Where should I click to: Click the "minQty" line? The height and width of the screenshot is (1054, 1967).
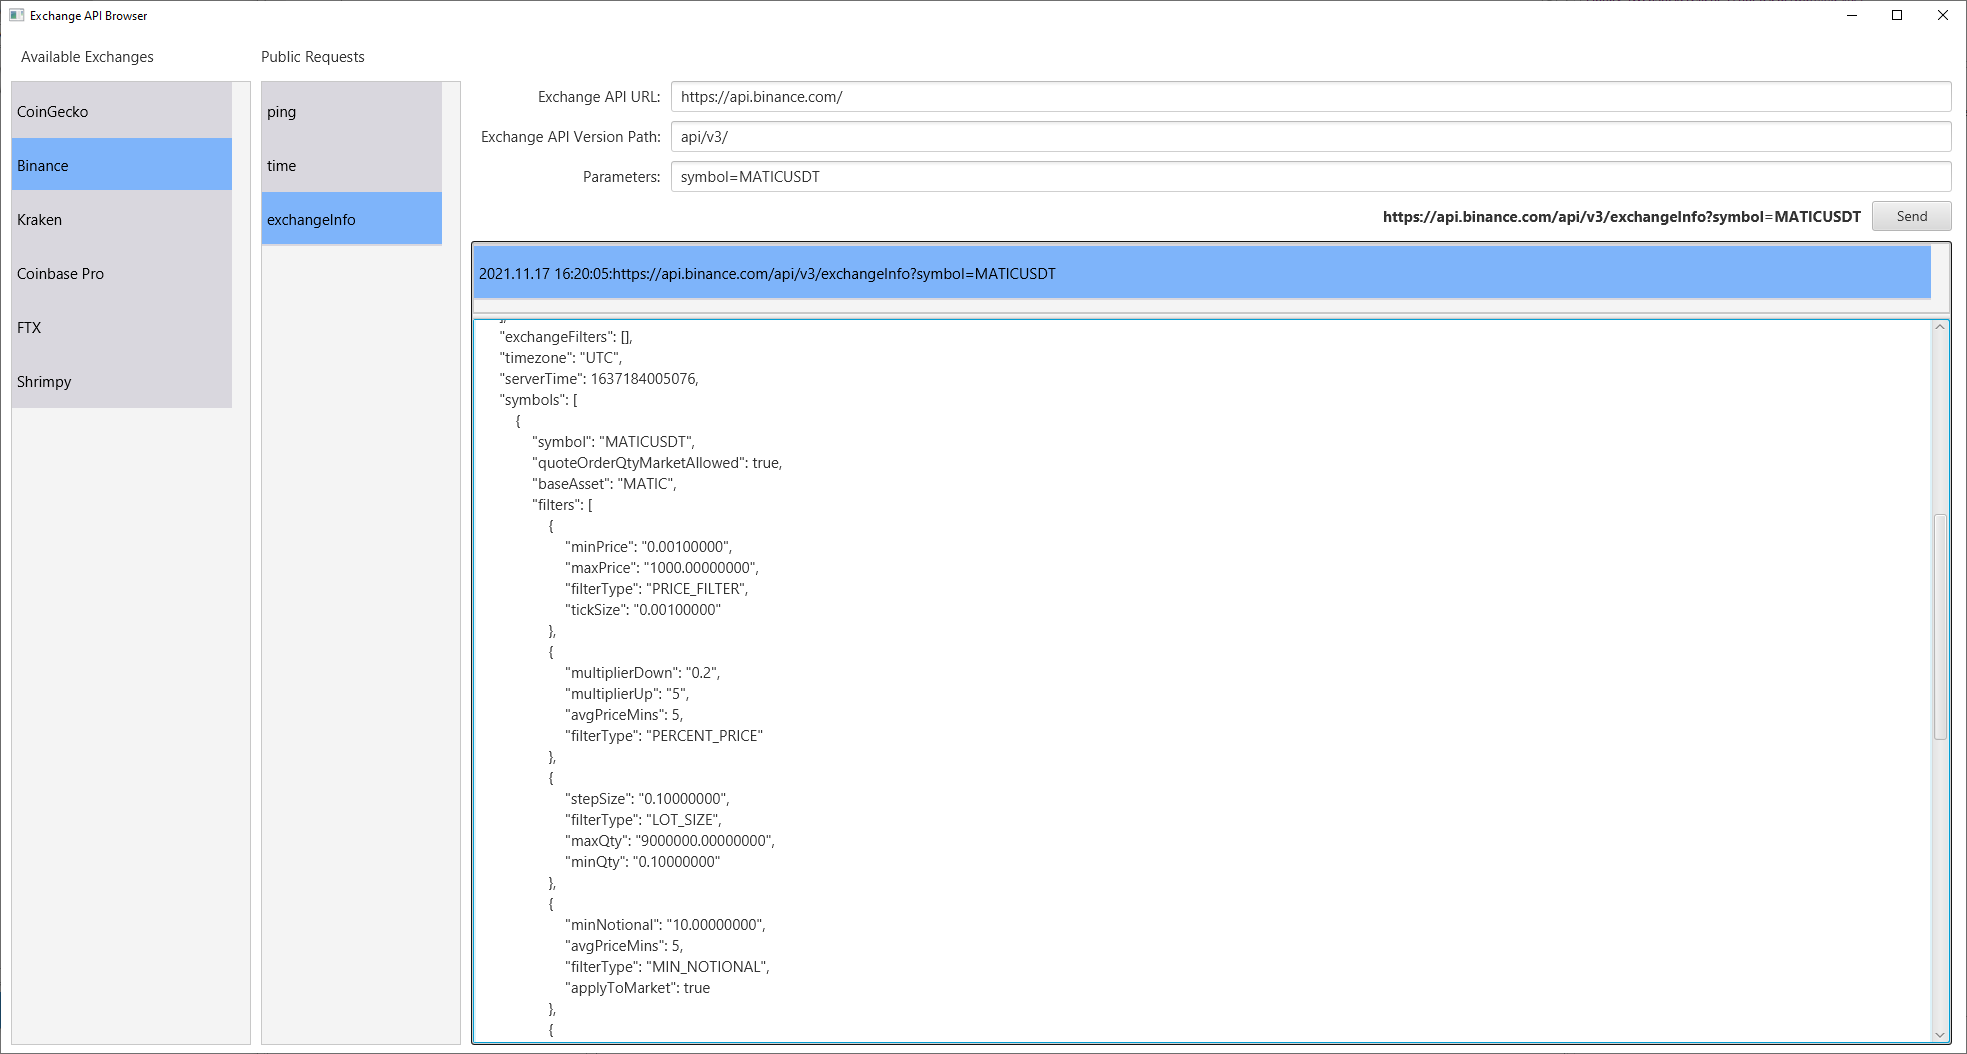tap(643, 862)
